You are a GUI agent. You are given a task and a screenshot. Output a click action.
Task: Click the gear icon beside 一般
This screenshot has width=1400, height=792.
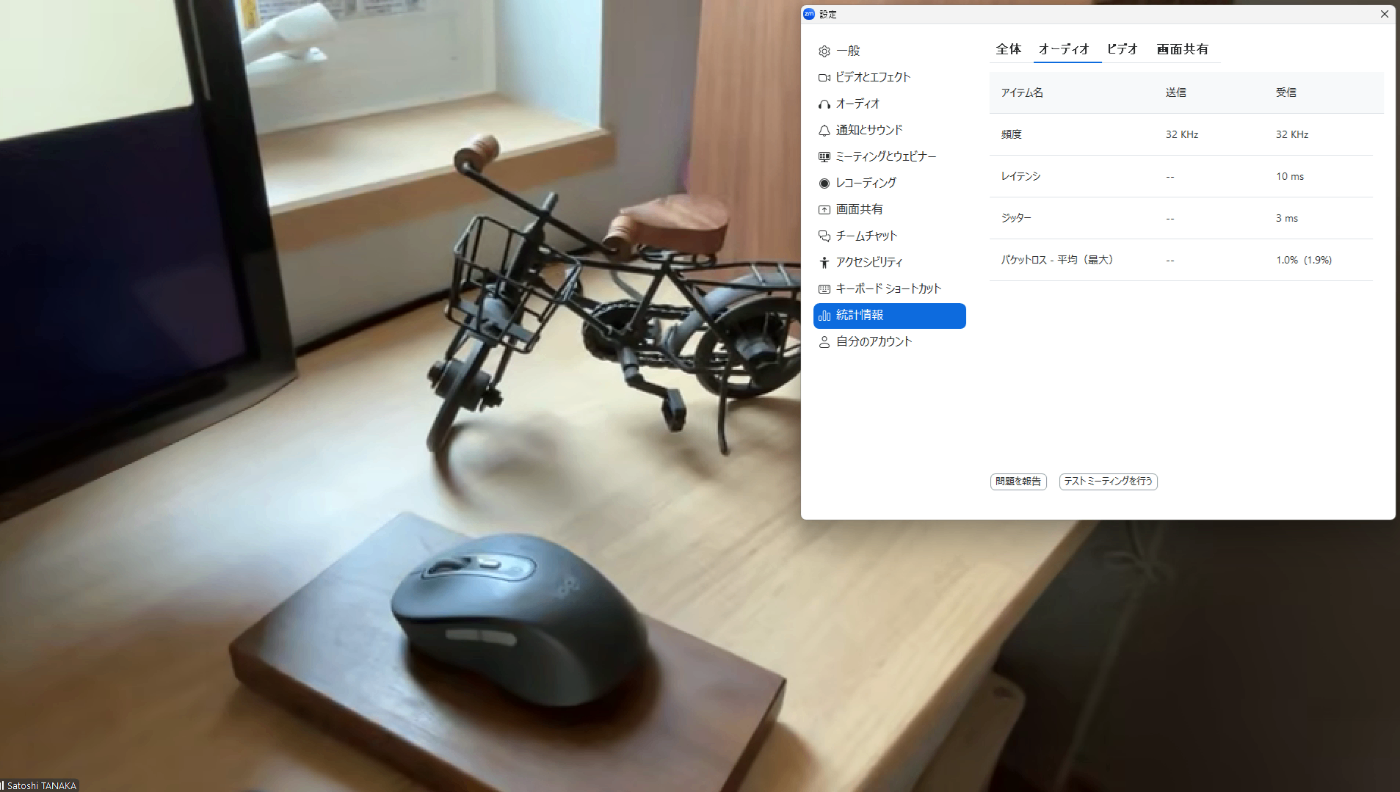(x=824, y=51)
